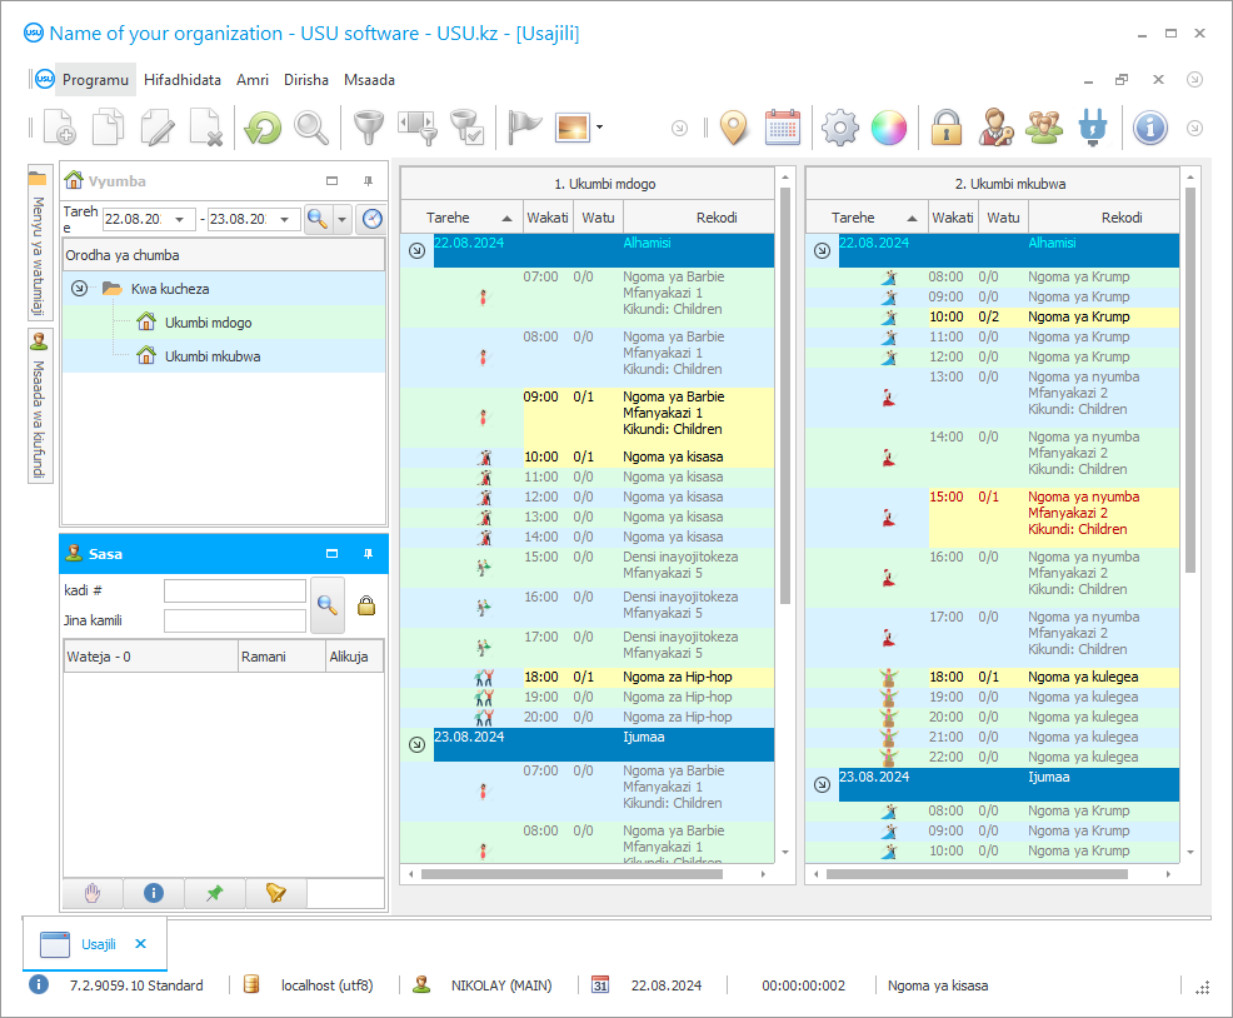
Task: Click the Tarehe column header in Ukumbi mkubwa
Action: tap(853, 218)
